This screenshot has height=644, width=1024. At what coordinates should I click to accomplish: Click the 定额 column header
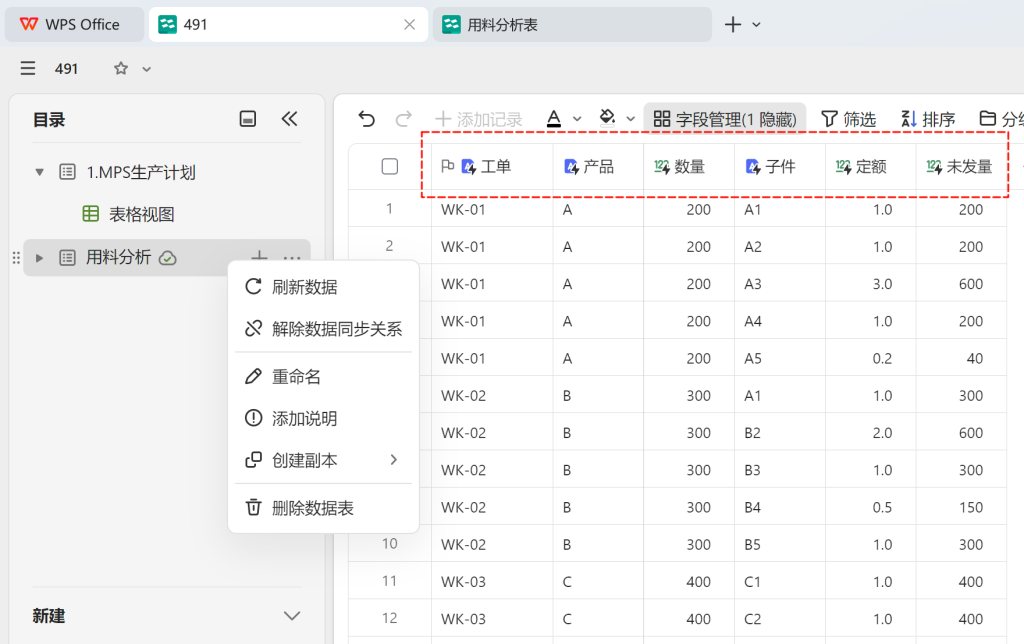[871, 167]
